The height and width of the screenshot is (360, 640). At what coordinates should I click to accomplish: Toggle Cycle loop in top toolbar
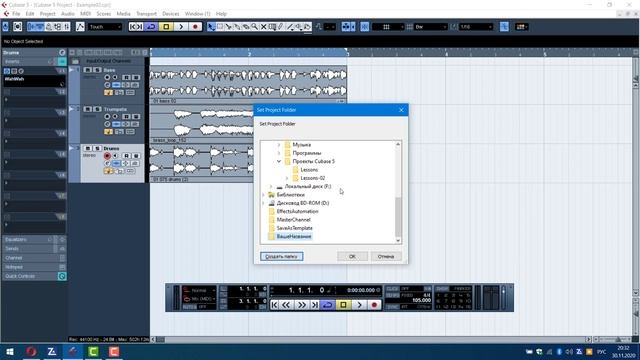pyautogui.click(x=151, y=27)
